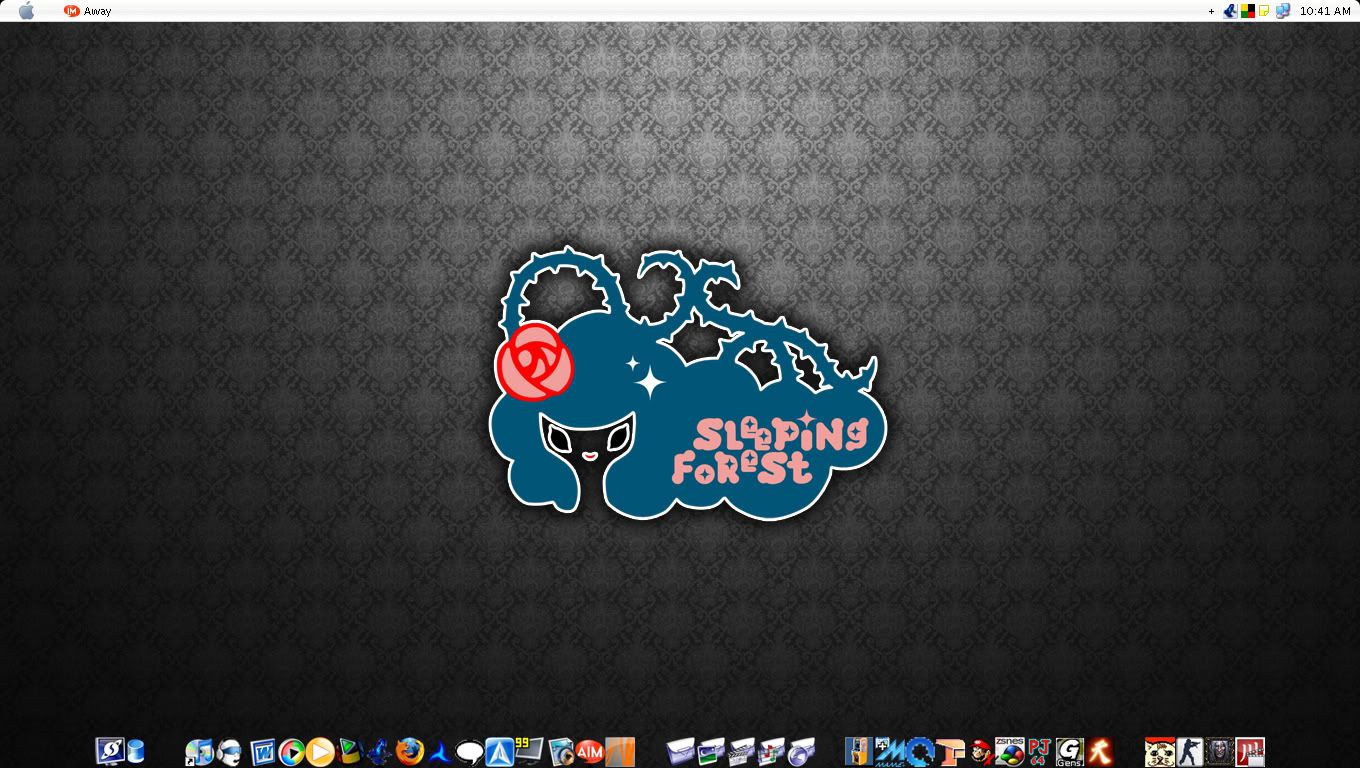Launch the PJ64 emulator

click(1040, 751)
